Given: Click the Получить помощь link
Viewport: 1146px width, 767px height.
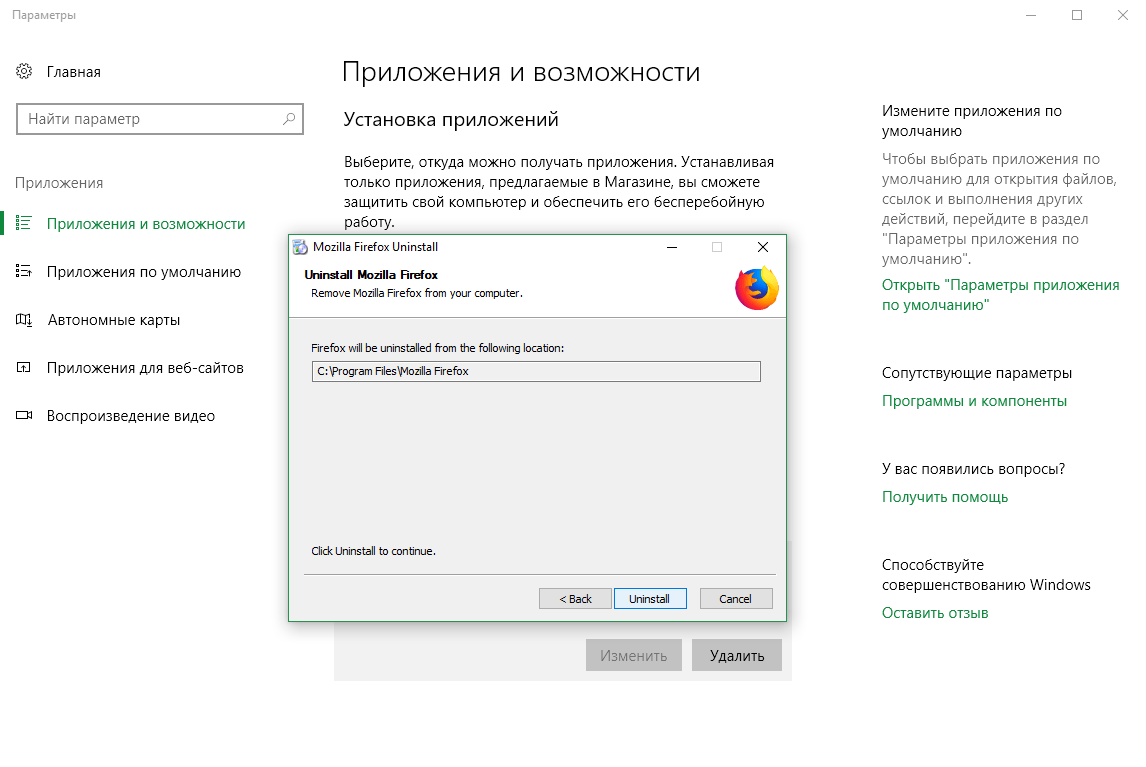Looking at the screenshot, I should [944, 497].
